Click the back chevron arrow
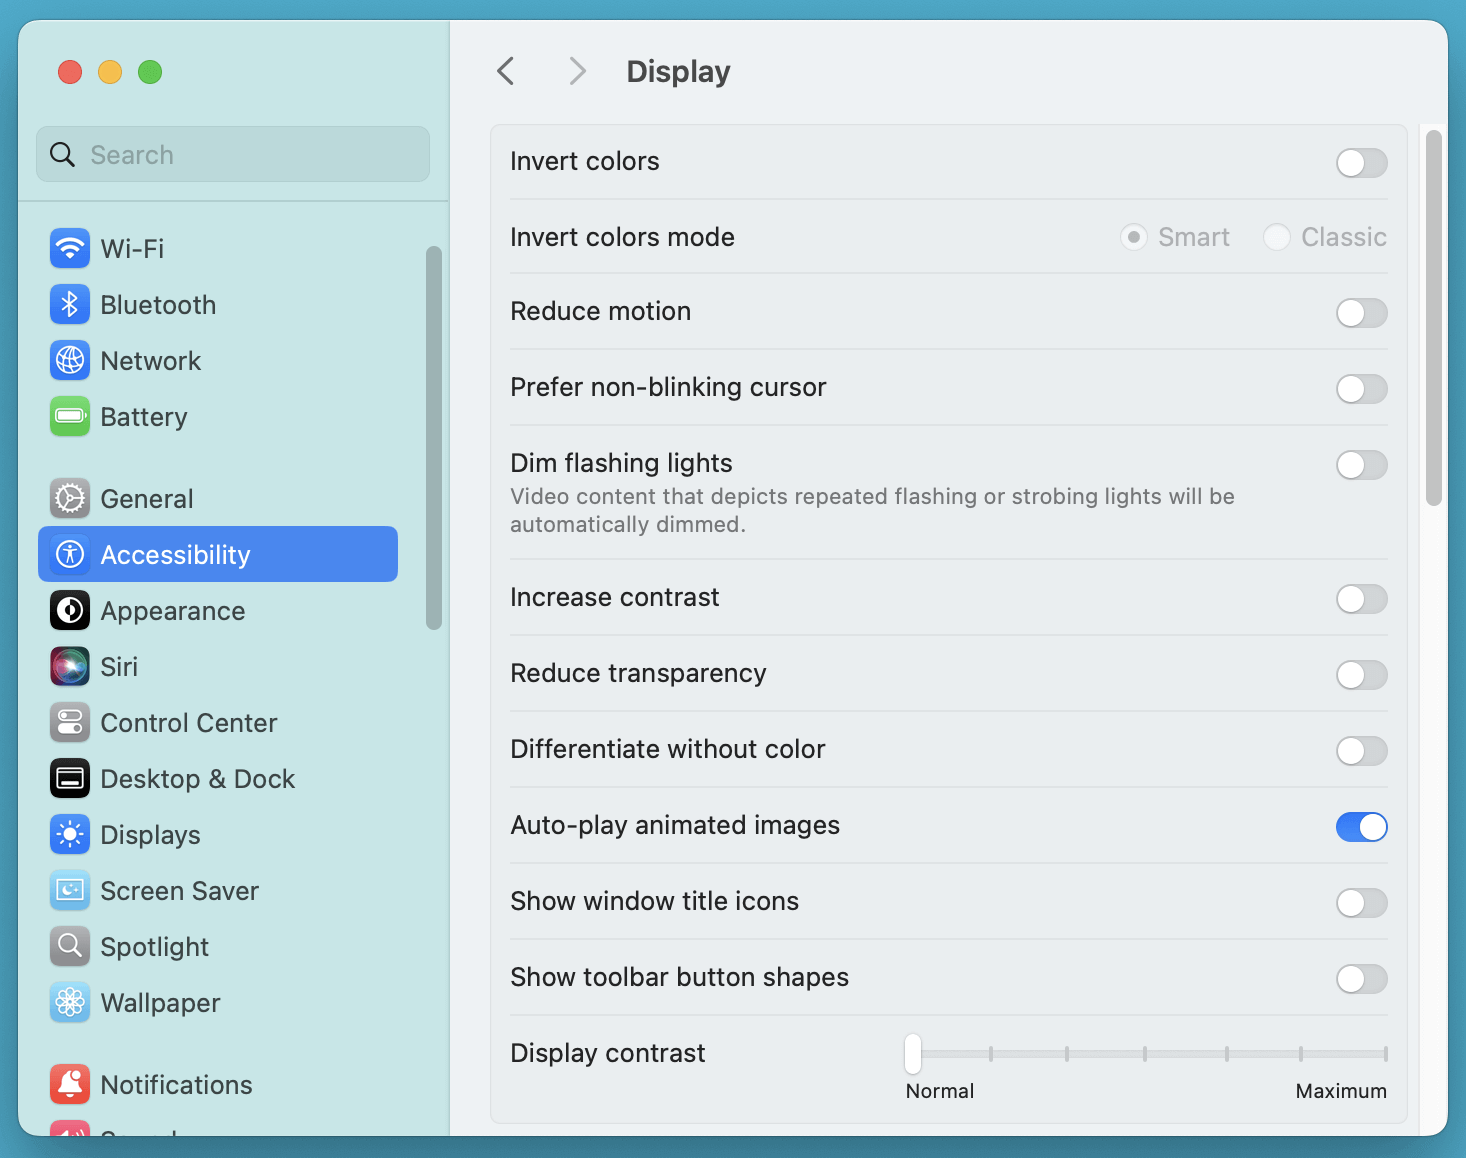1466x1158 pixels. click(x=506, y=71)
